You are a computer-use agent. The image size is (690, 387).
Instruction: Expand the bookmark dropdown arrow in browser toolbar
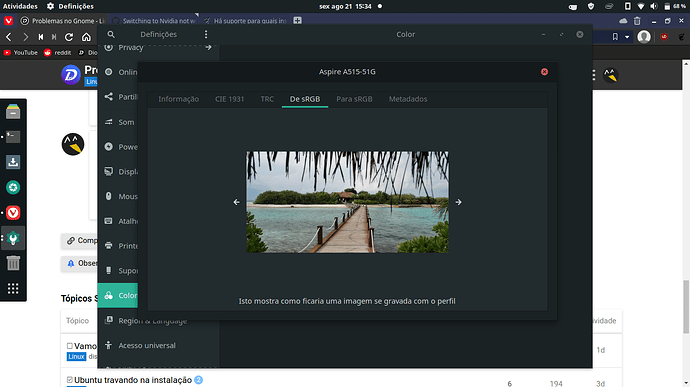(627, 37)
